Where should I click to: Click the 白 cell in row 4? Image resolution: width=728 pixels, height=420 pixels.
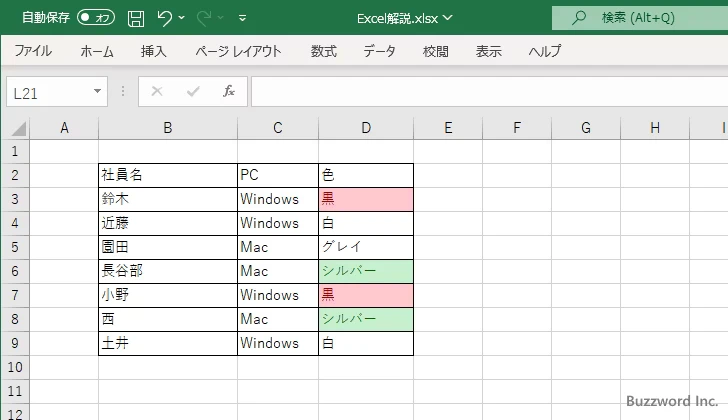pyautogui.click(x=366, y=223)
